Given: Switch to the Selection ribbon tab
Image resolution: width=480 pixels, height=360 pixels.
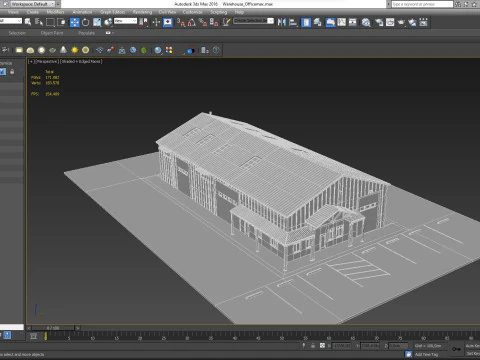Looking at the screenshot, I should pos(17,33).
